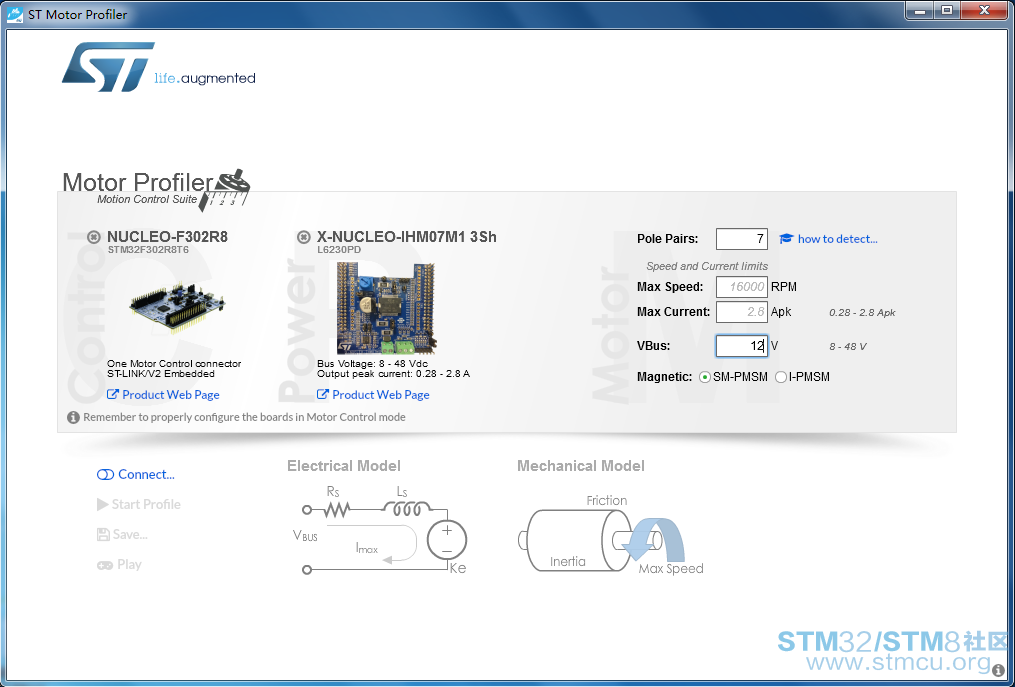Open the X-NUCLEO-IHM07M1 Product Web Page link
Image resolution: width=1015 pixels, height=687 pixels.
click(381, 394)
